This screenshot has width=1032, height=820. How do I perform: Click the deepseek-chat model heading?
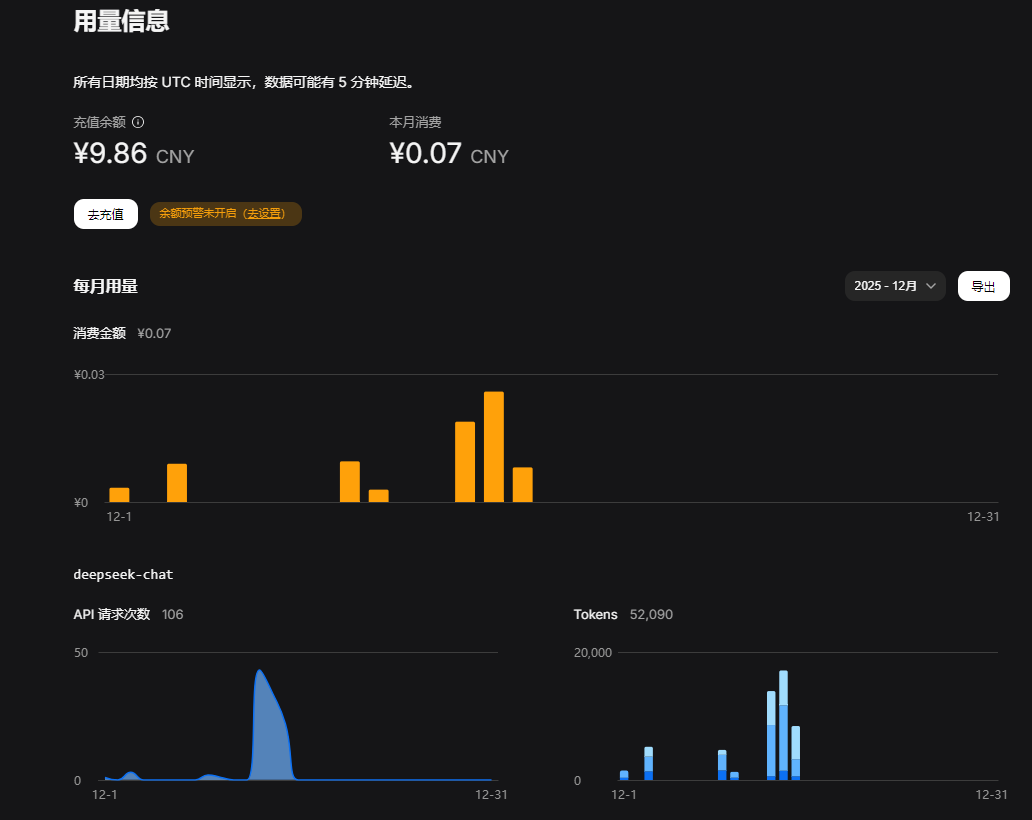[123, 574]
